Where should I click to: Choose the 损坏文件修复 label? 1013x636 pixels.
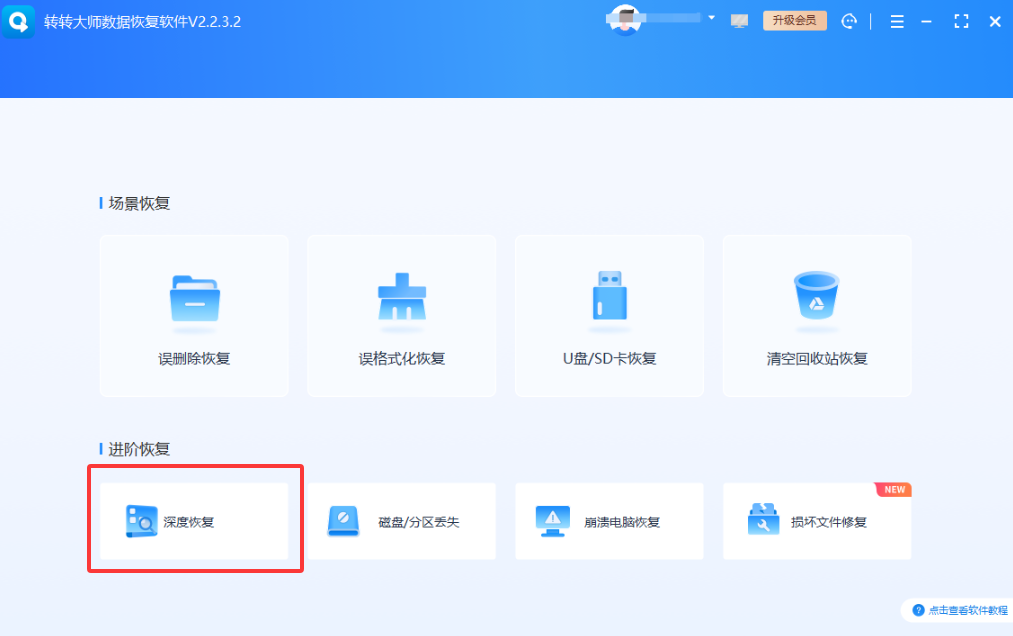829,522
